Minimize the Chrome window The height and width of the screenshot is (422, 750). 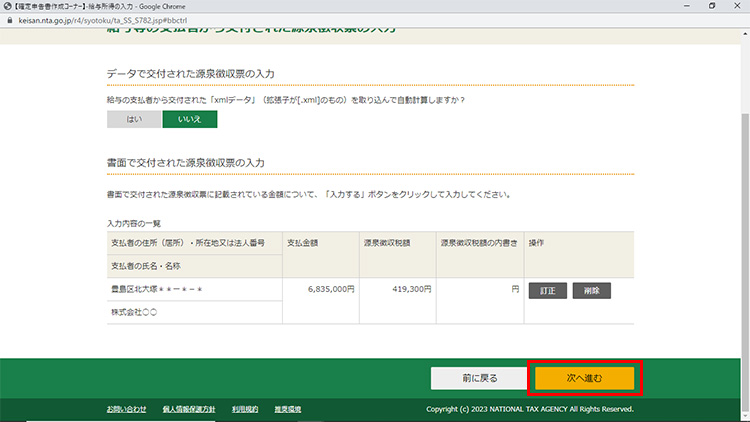tap(684, 5)
